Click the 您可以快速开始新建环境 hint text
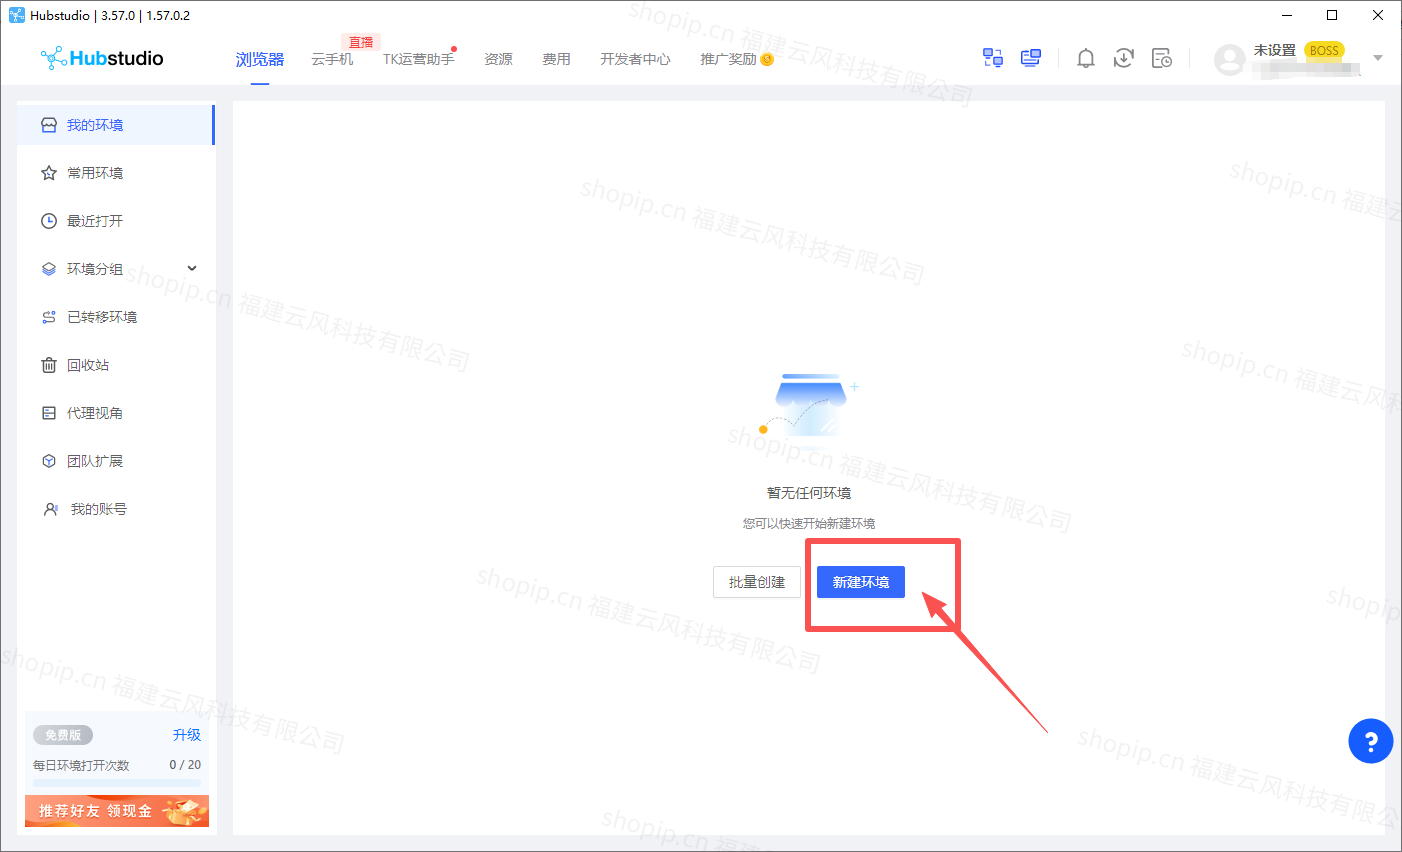 click(x=809, y=523)
